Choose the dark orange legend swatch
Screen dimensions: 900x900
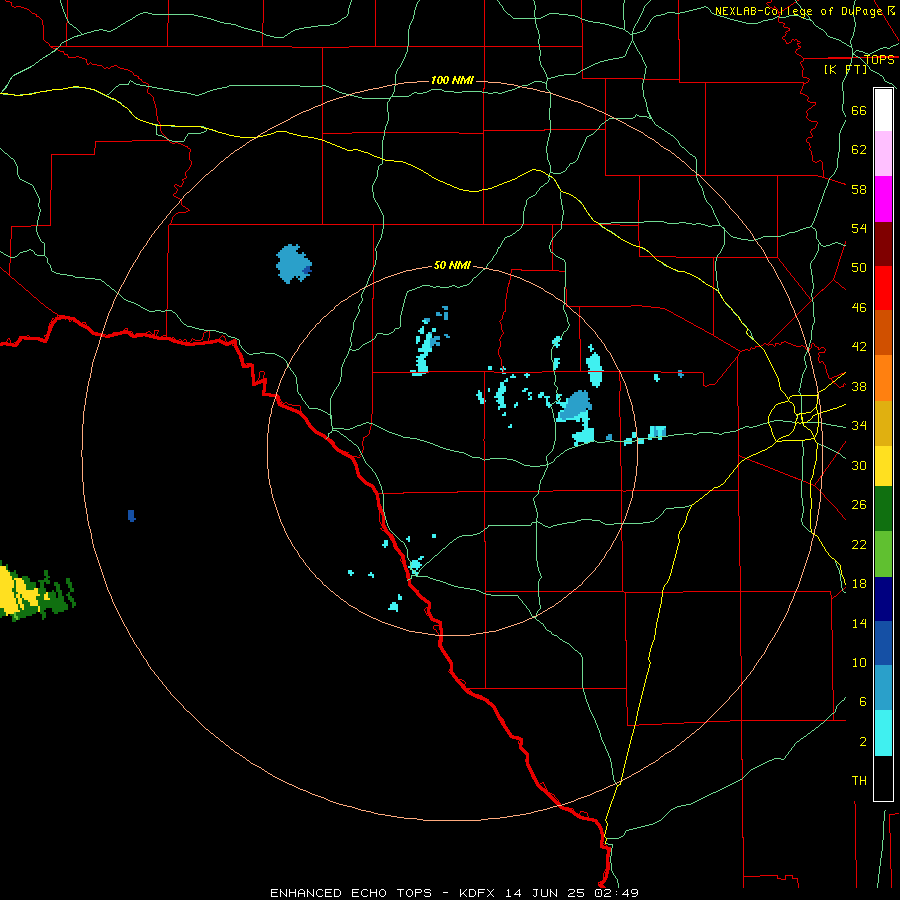[883, 332]
